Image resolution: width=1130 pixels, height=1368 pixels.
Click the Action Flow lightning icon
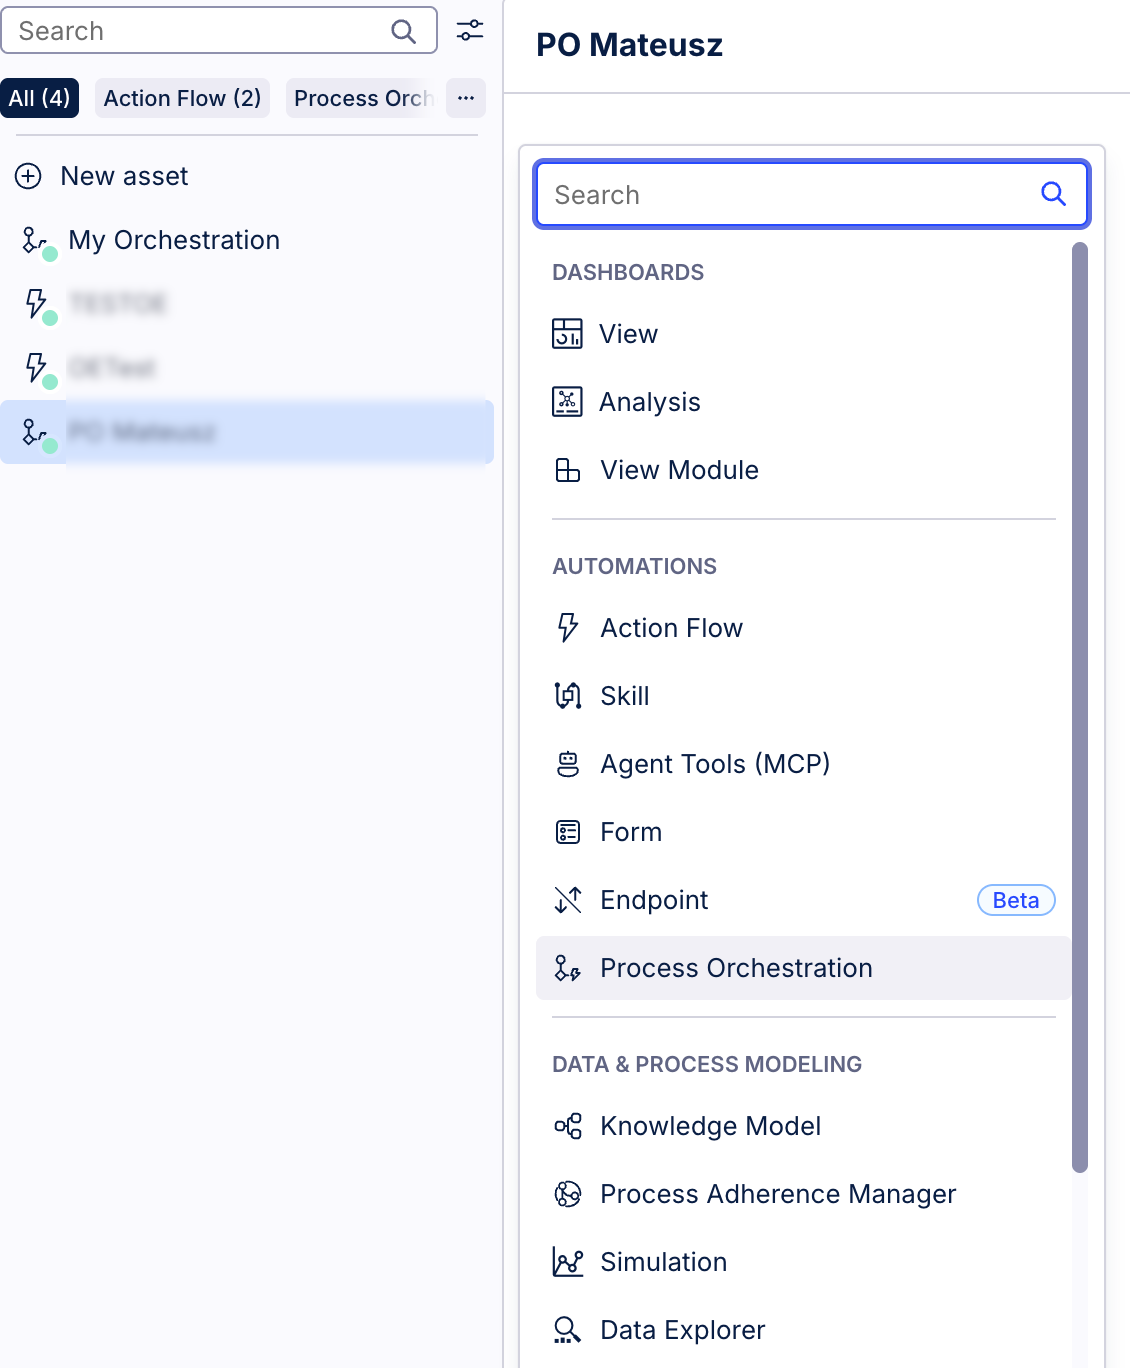[x=568, y=628]
